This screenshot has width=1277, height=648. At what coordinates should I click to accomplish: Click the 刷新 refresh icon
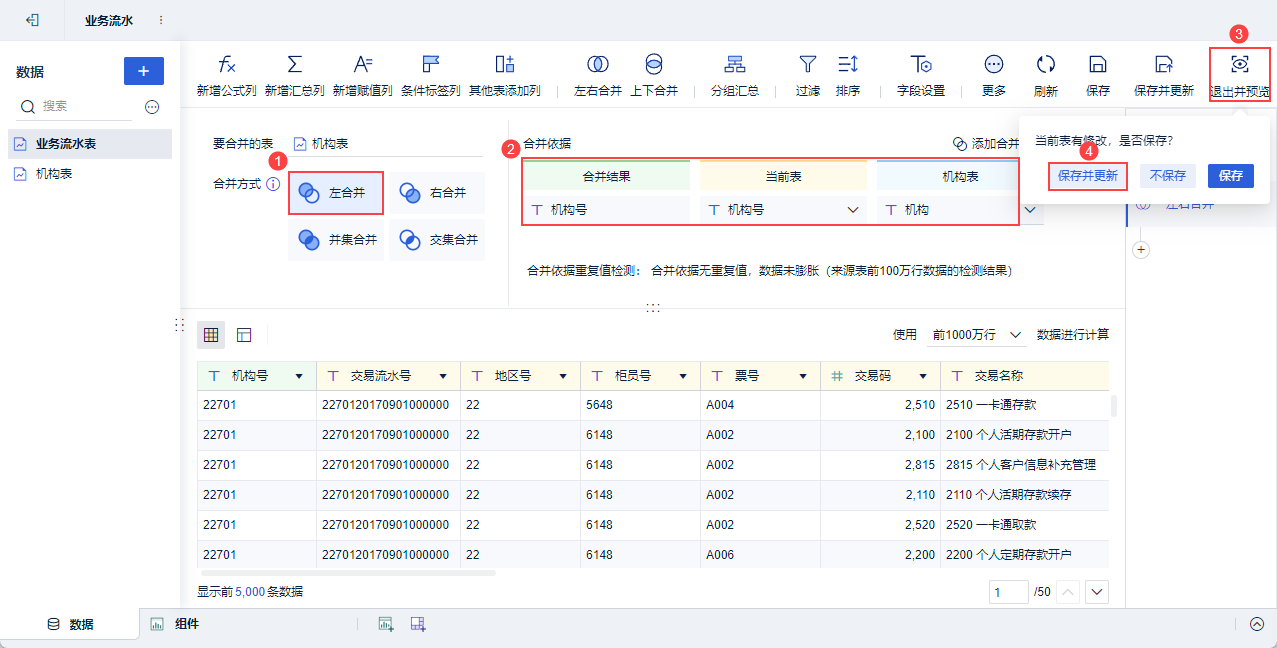tap(1046, 65)
